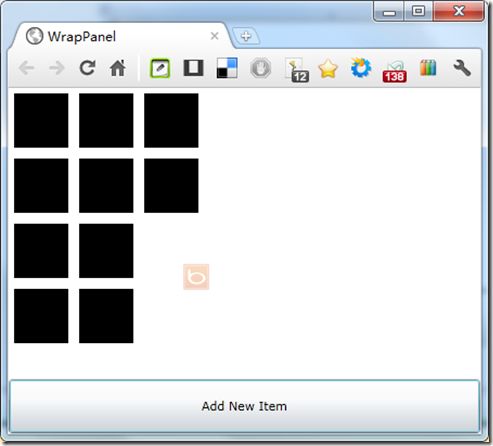Click the colorful books extension icon
The width and height of the screenshot is (493, 446).
[x=428, y=68]
